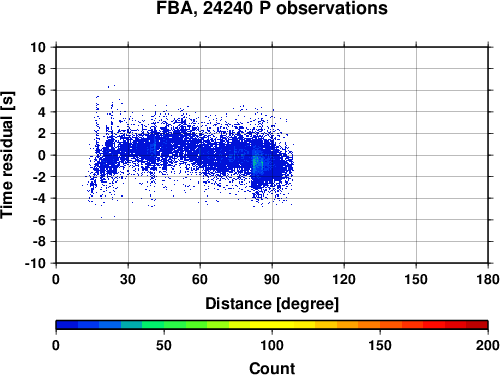Click the x-axis tick label 120
This screenshot has width=500, height=375.
point(344,279)
